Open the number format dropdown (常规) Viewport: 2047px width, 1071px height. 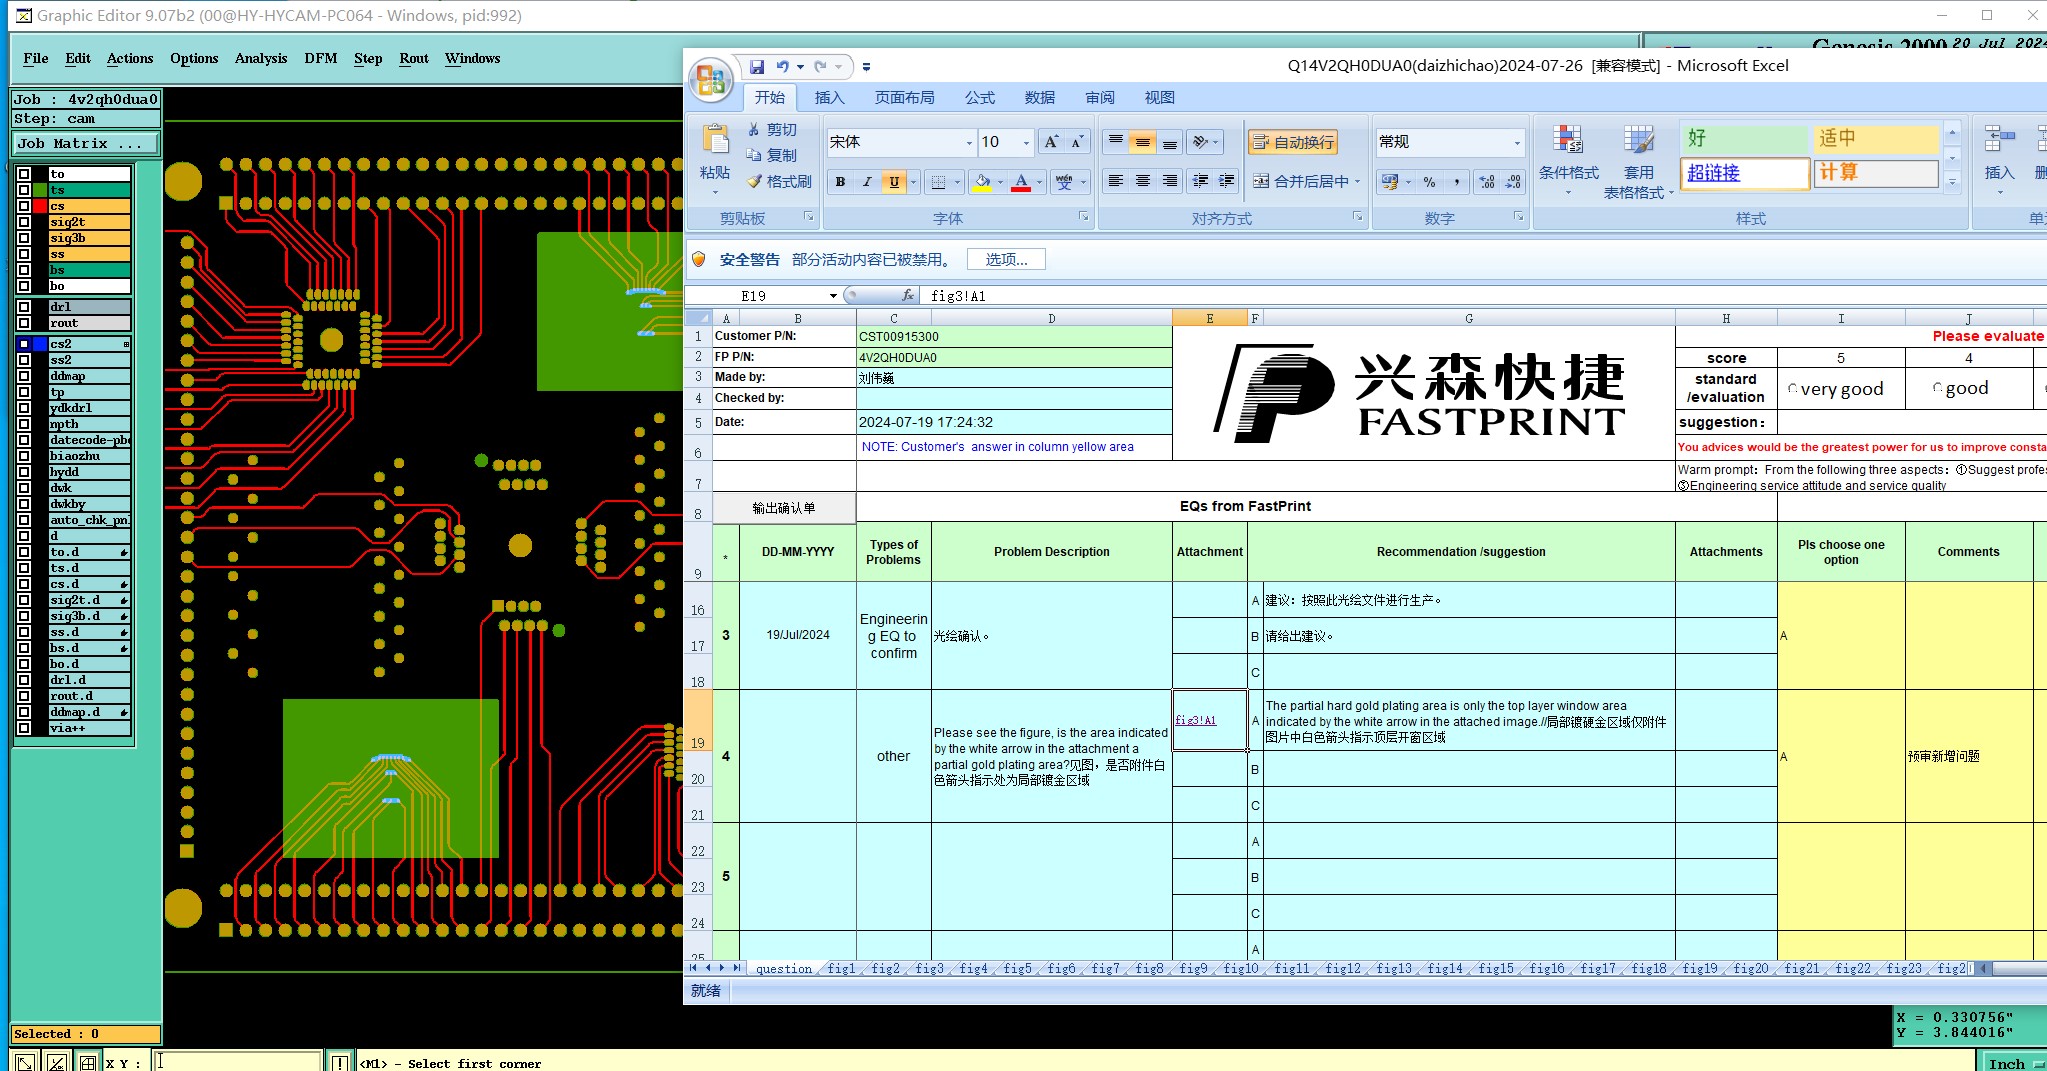(x=1517, y=143)
